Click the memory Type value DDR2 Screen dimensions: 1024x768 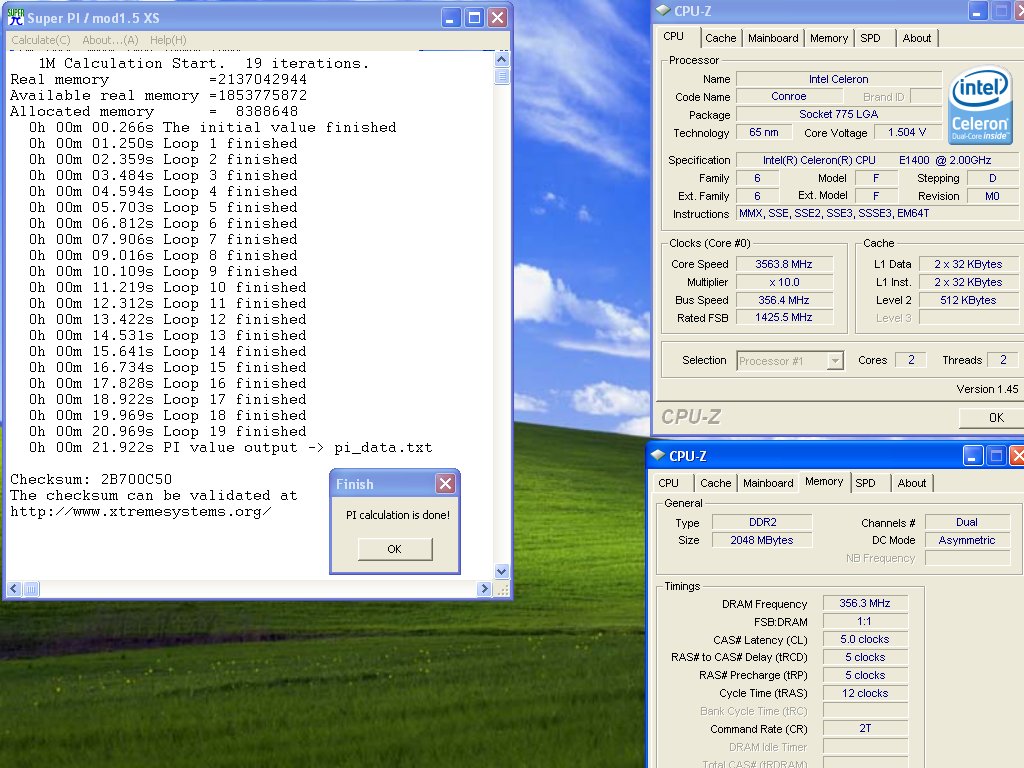(x=762, y=522)
